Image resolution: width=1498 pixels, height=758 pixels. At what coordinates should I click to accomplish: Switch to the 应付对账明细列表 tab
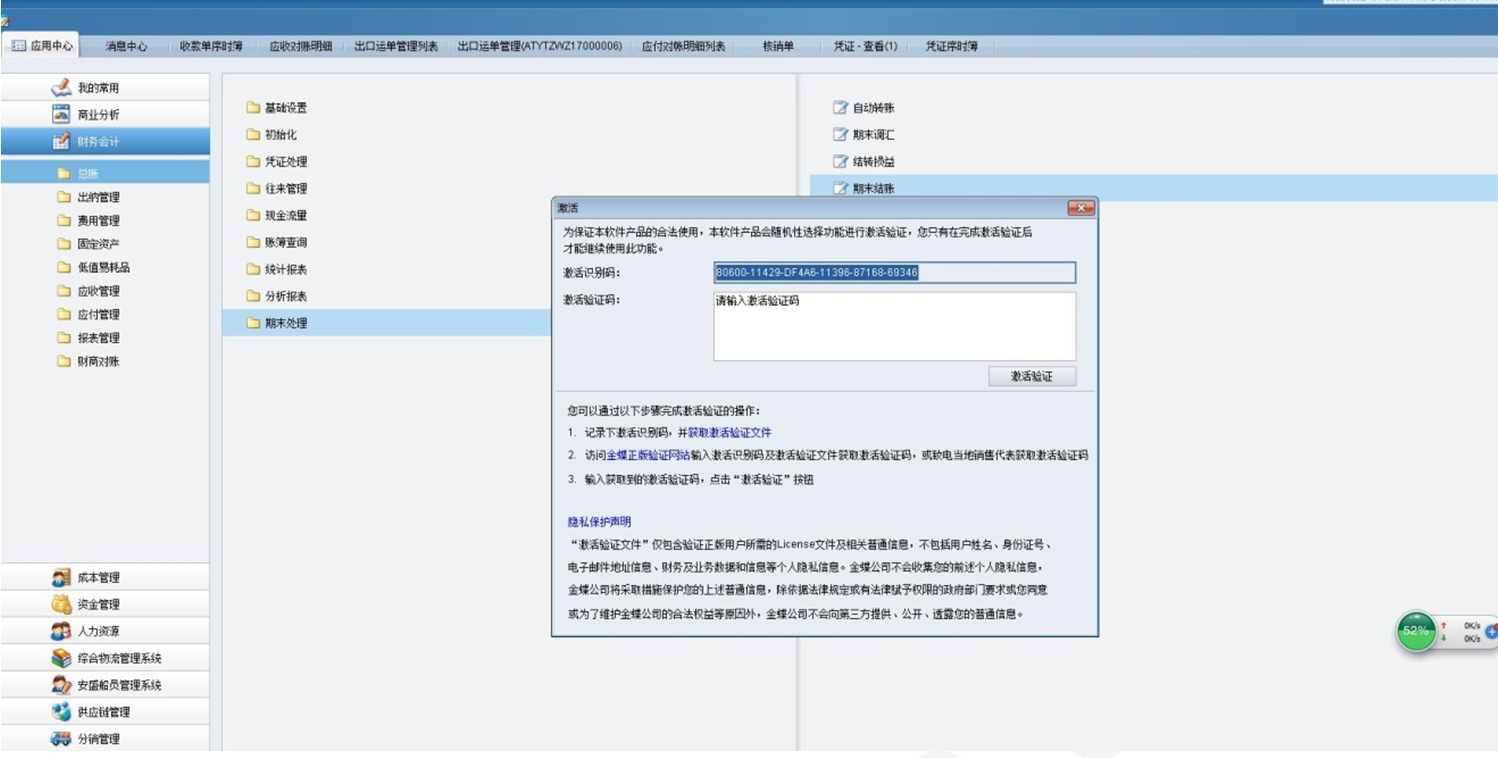coord(684,46)
